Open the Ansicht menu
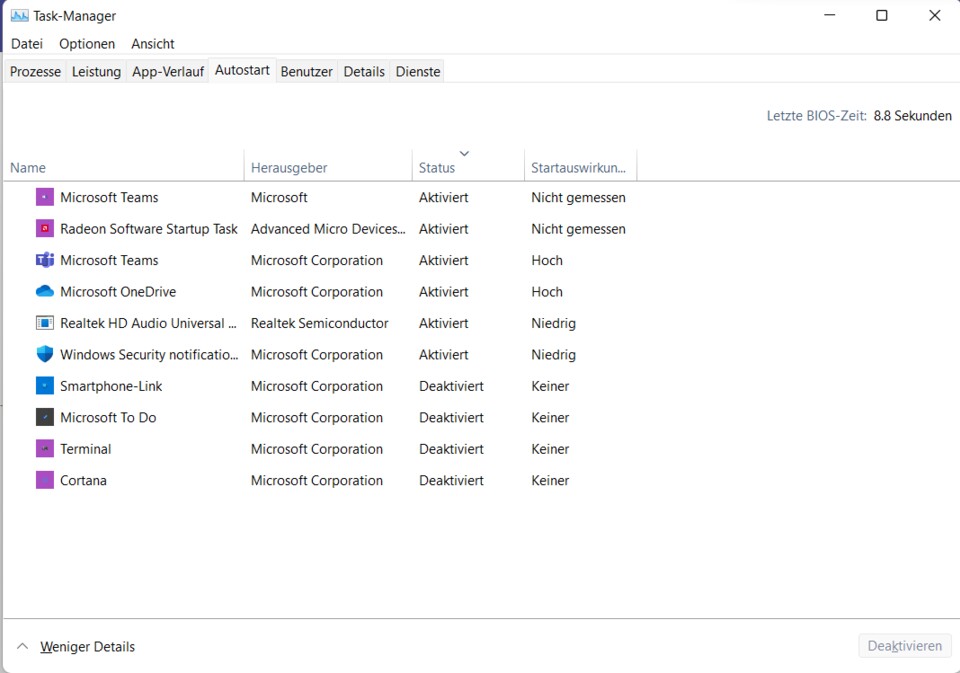Image resolution: width=960 pixels, height=673 pixels. tap(153, 44)
